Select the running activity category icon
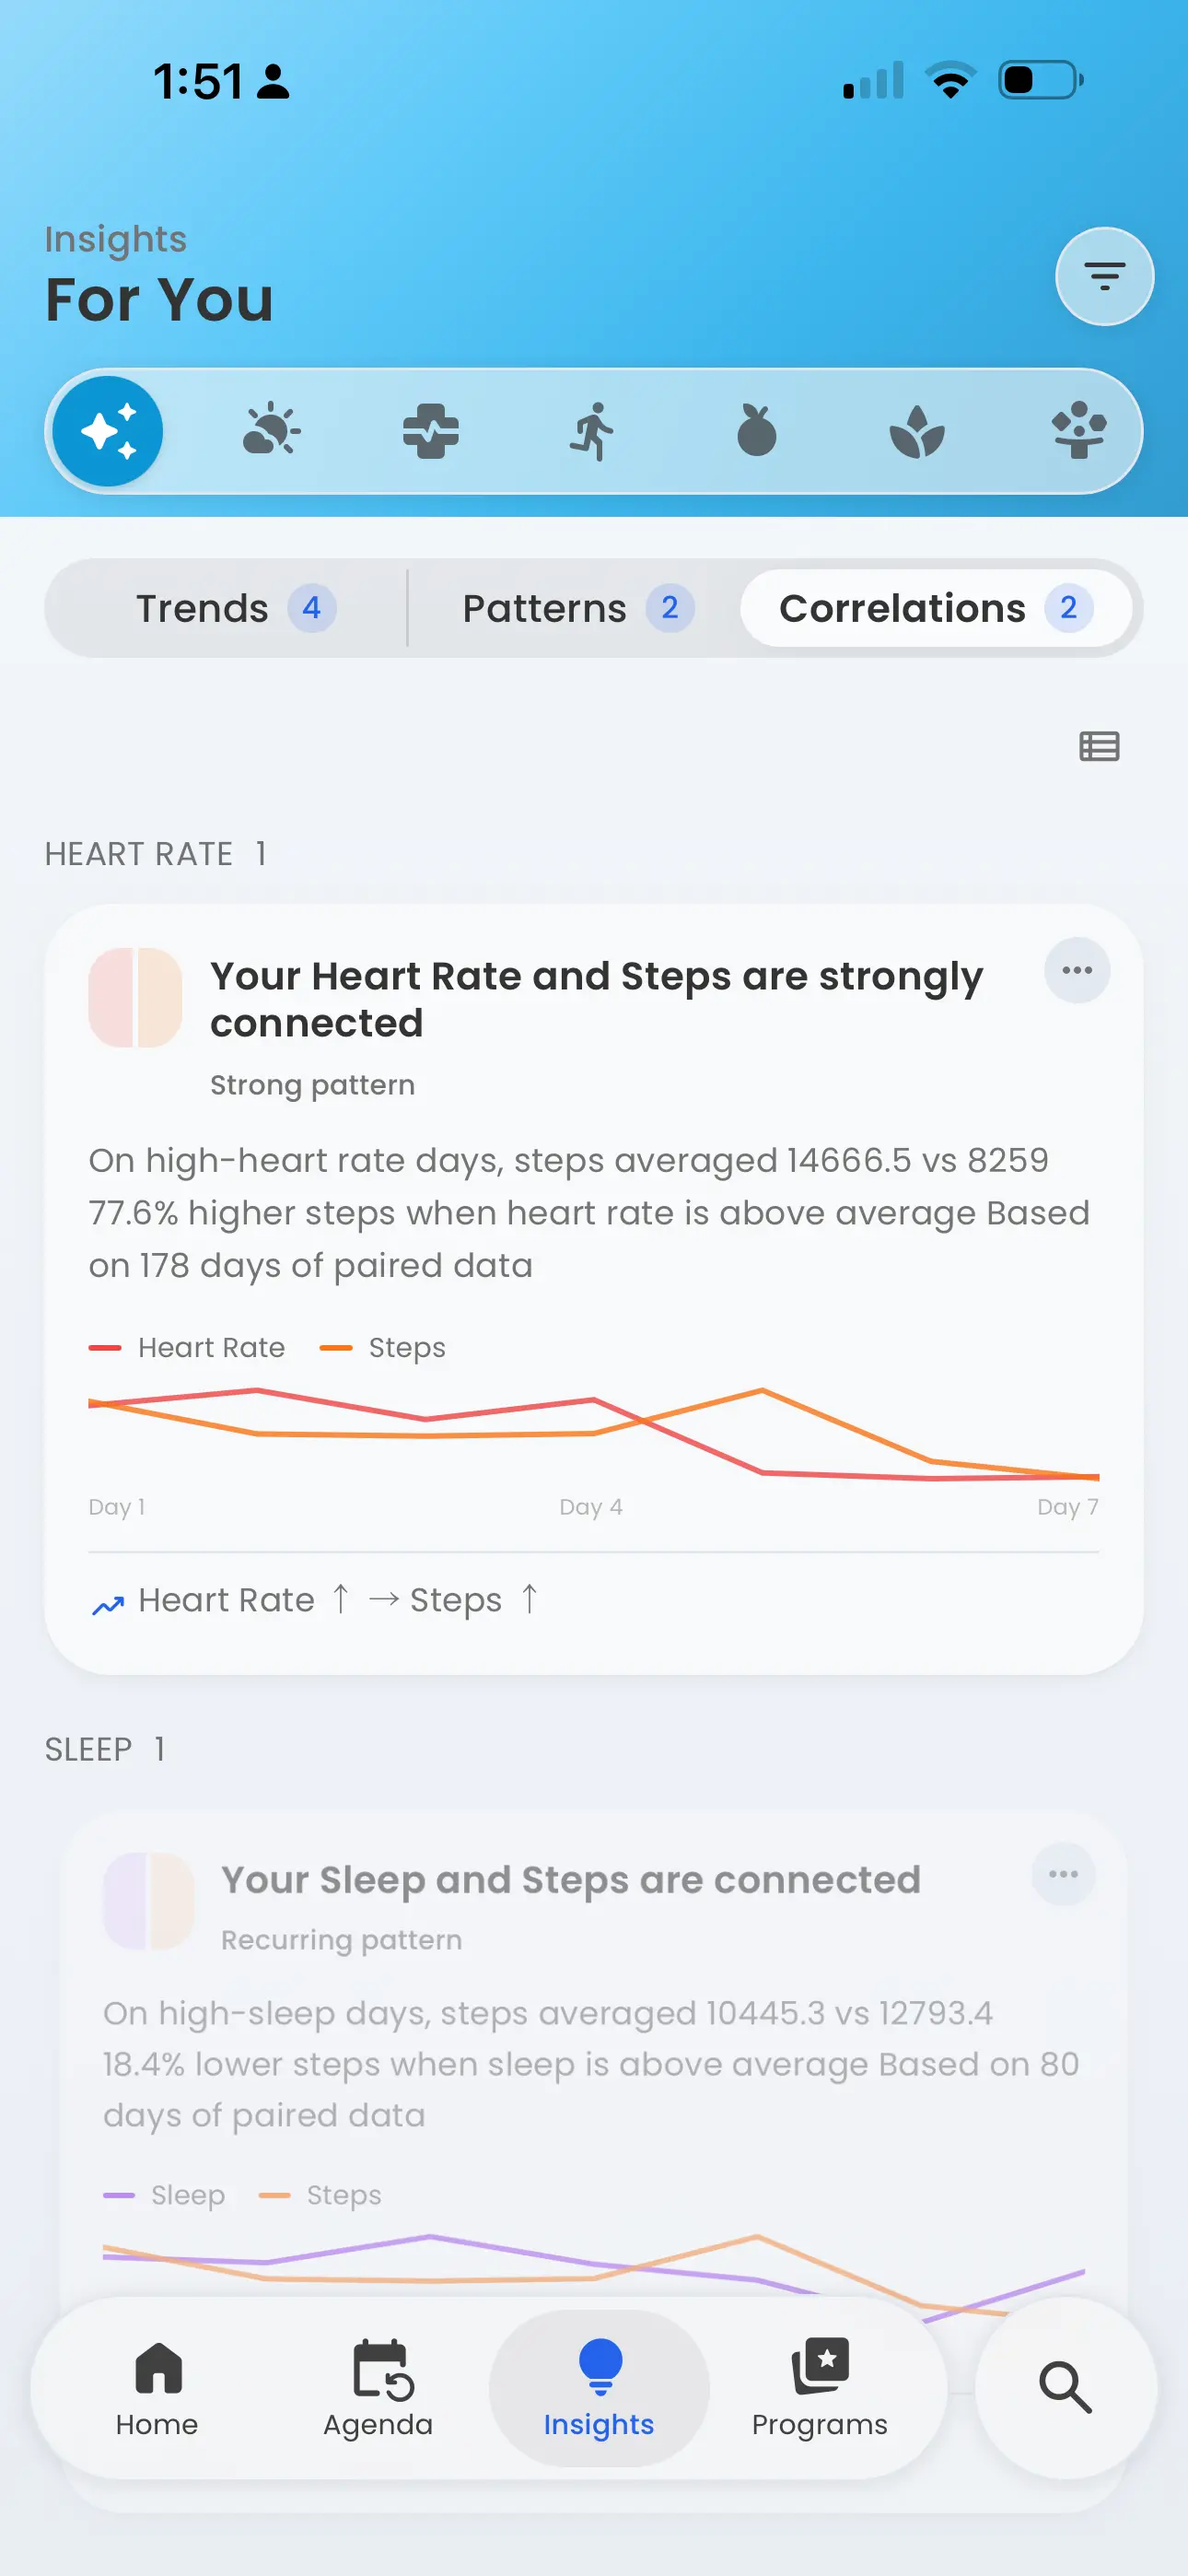The width and height of the screenshot is (1188, 2576). (593, 431)
